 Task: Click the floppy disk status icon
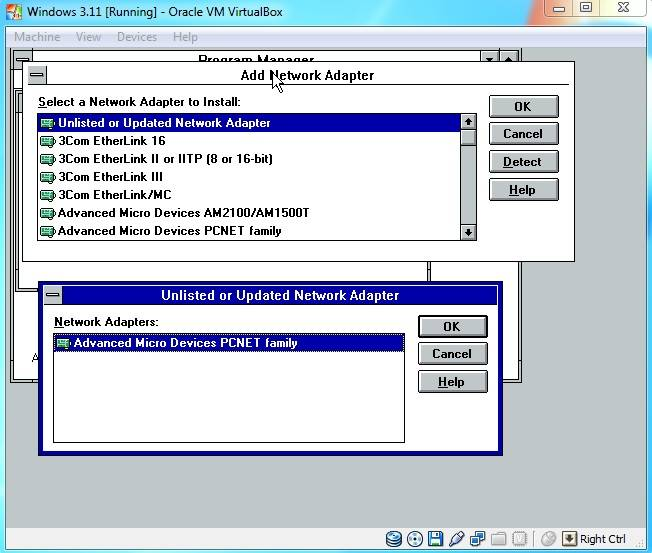click(435, 539)
